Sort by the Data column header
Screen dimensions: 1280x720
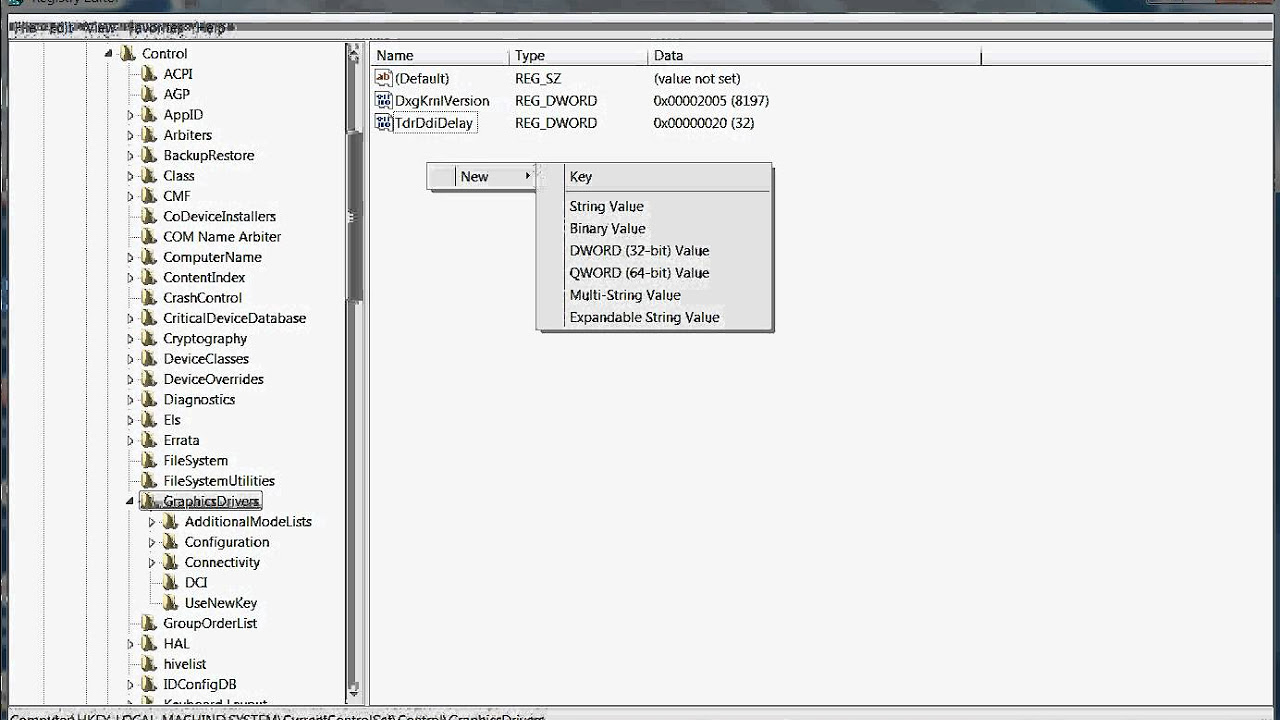tap(814, 56)
